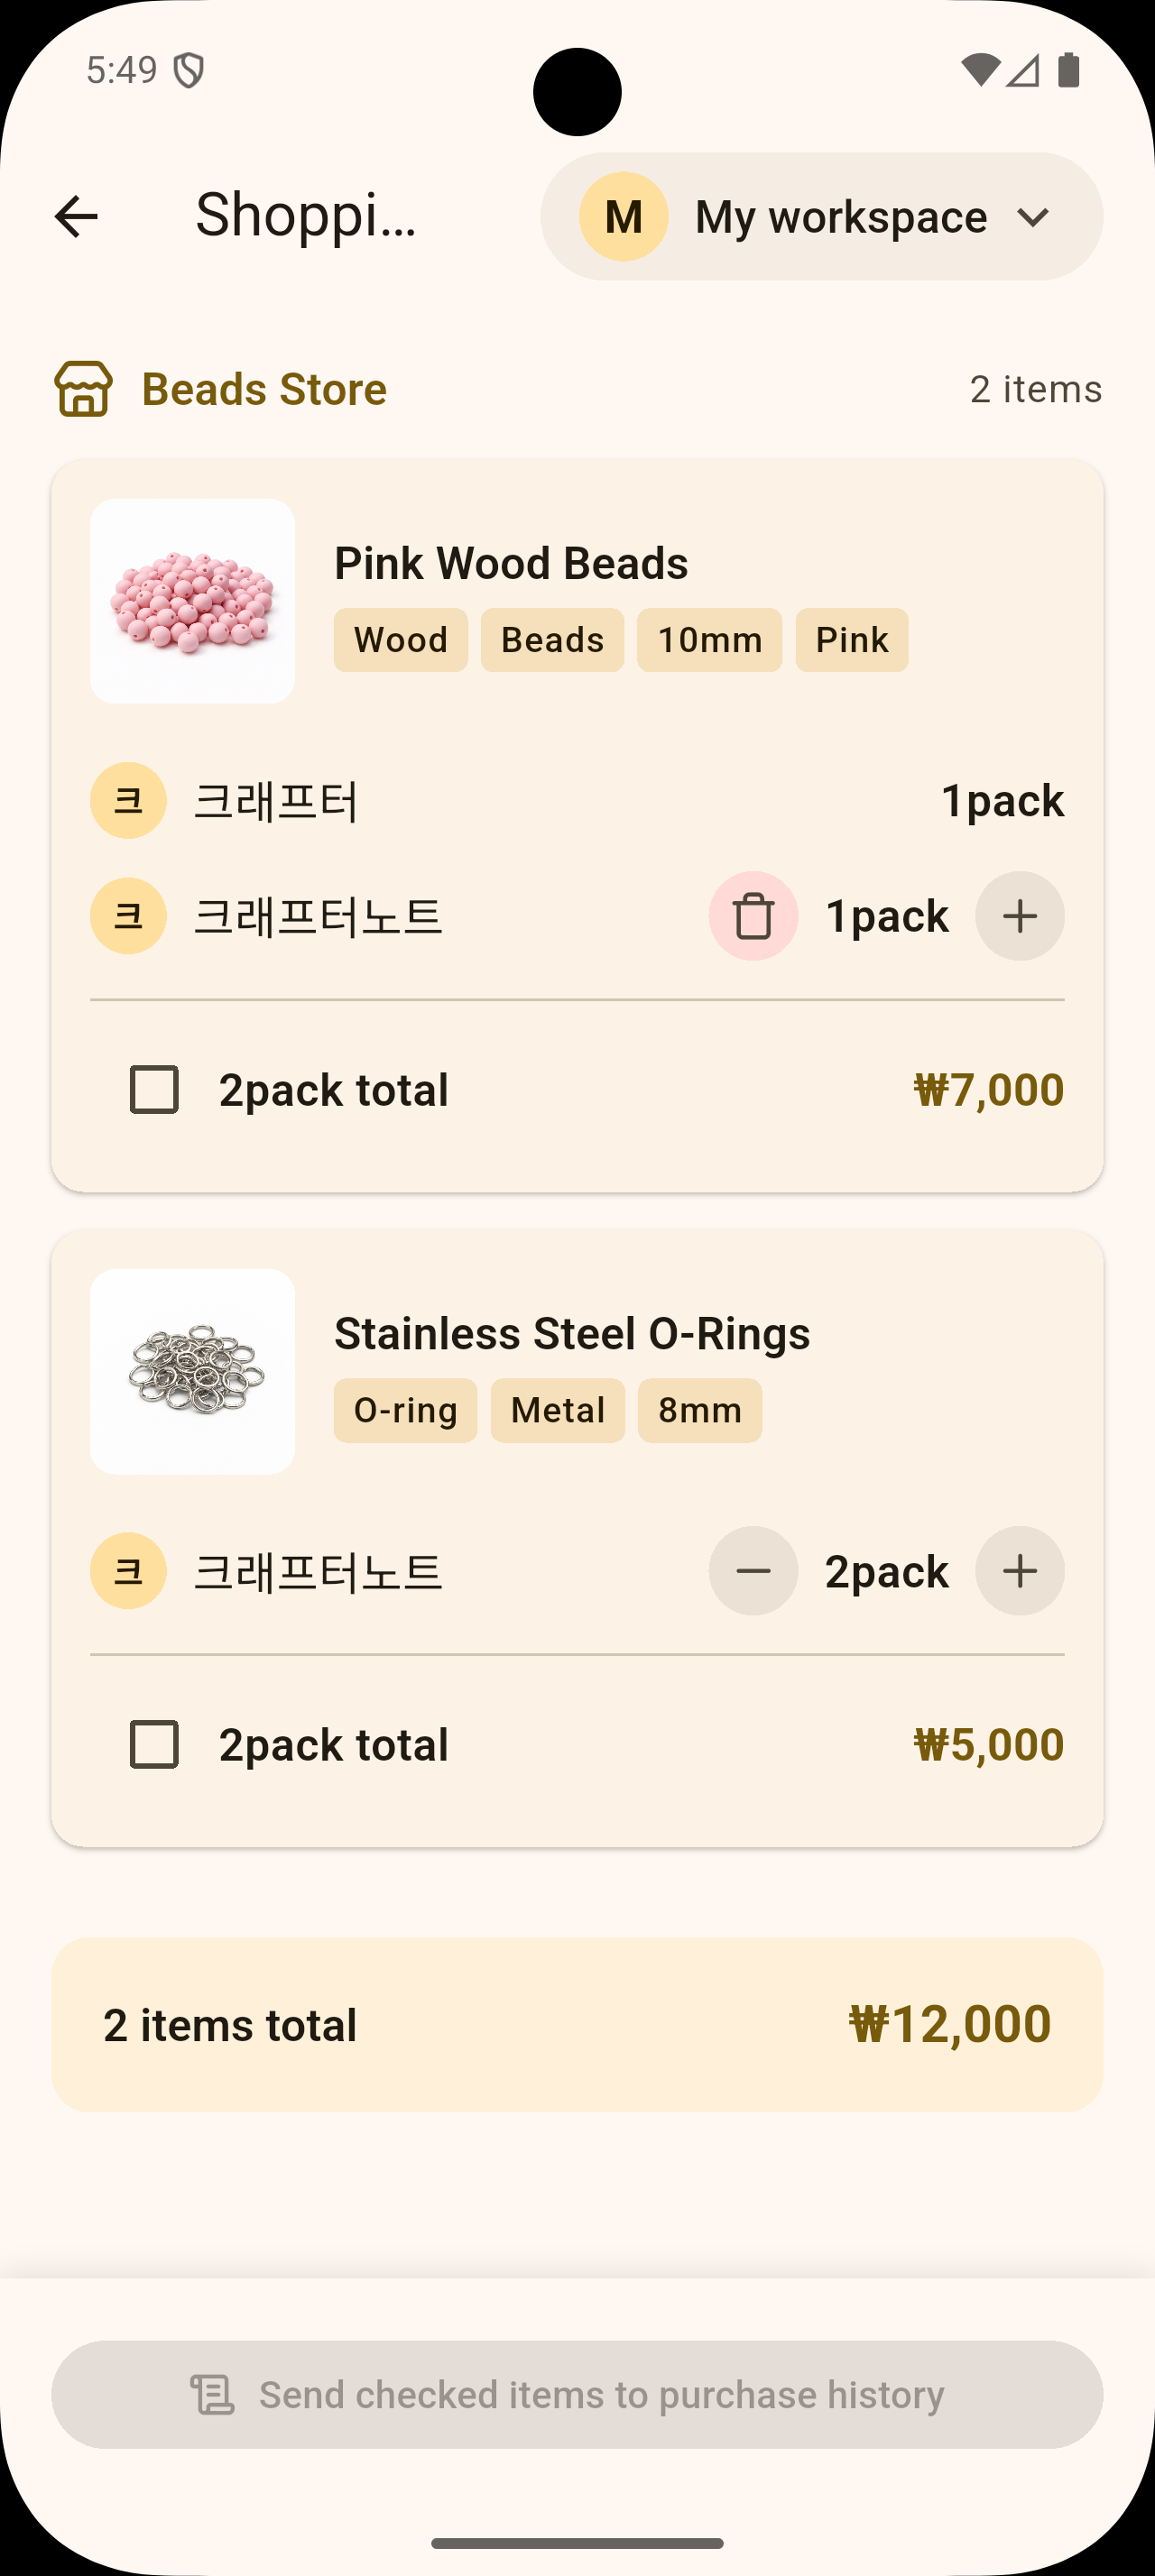Check the O-Rings 2pack total checkbox
1155x2576 pixels.
[x=155, y=1745]
